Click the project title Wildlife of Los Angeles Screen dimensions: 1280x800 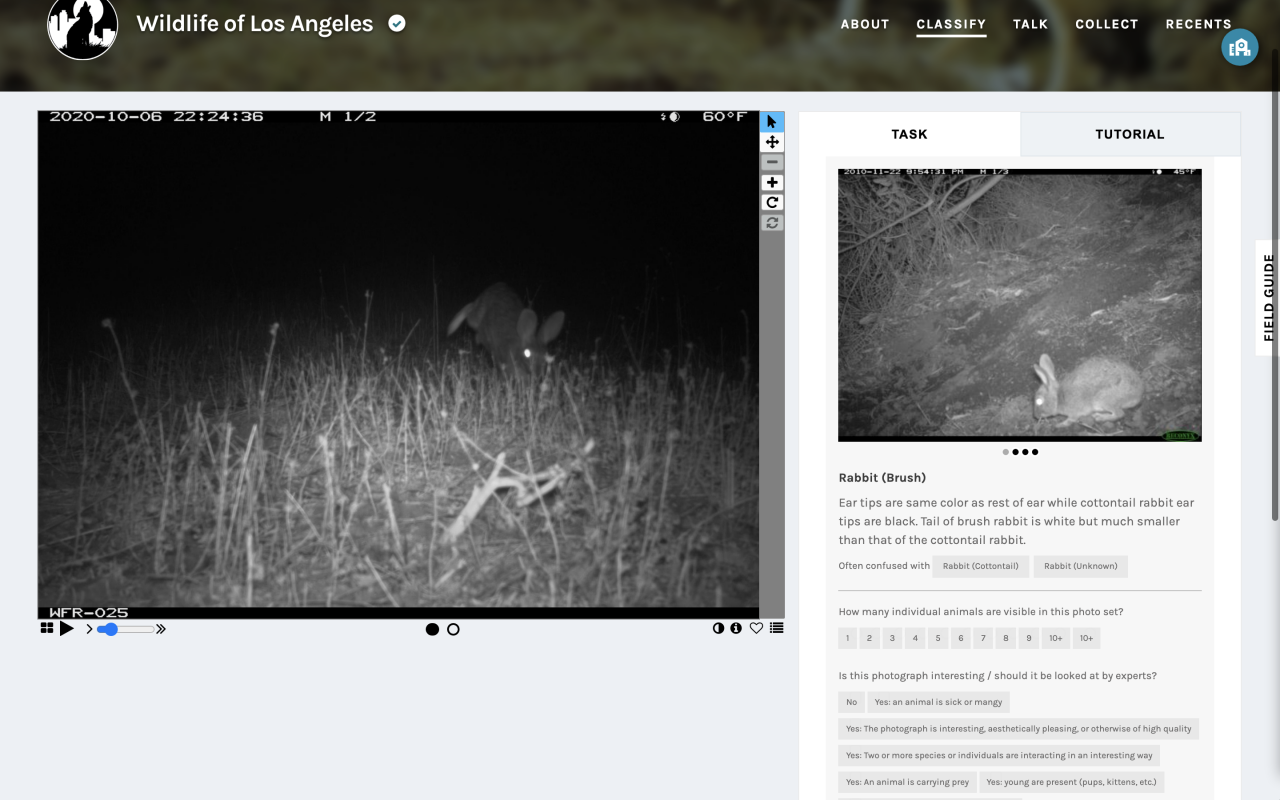point(255,24)
